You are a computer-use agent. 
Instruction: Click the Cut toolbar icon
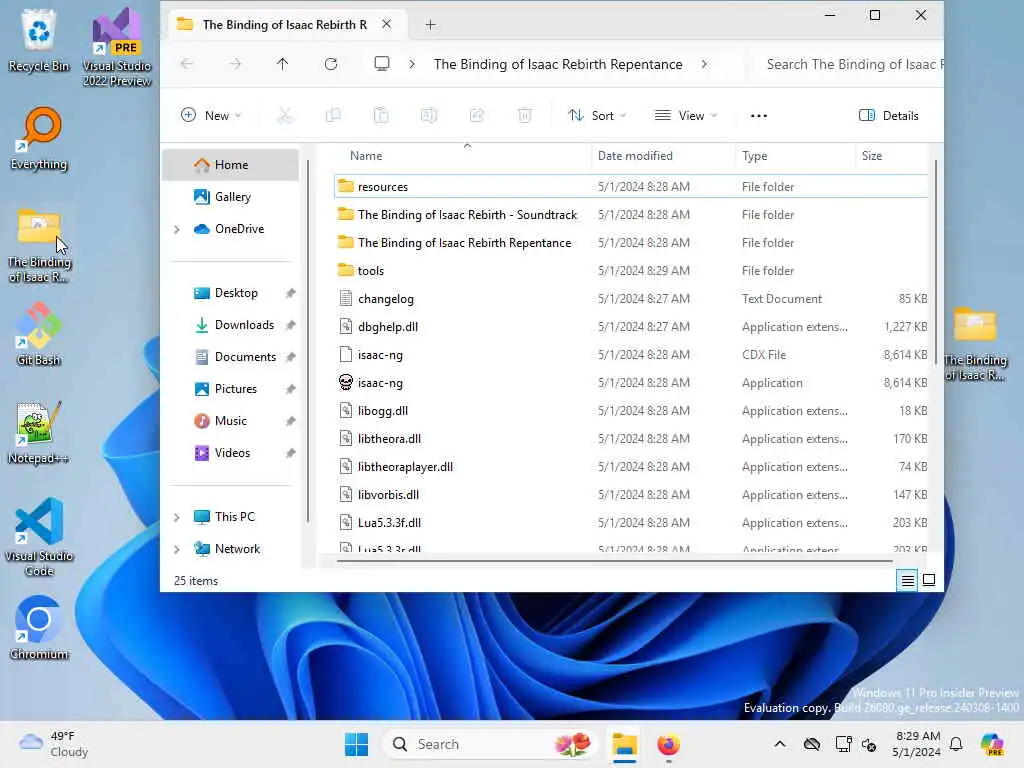tap(285, 116)
